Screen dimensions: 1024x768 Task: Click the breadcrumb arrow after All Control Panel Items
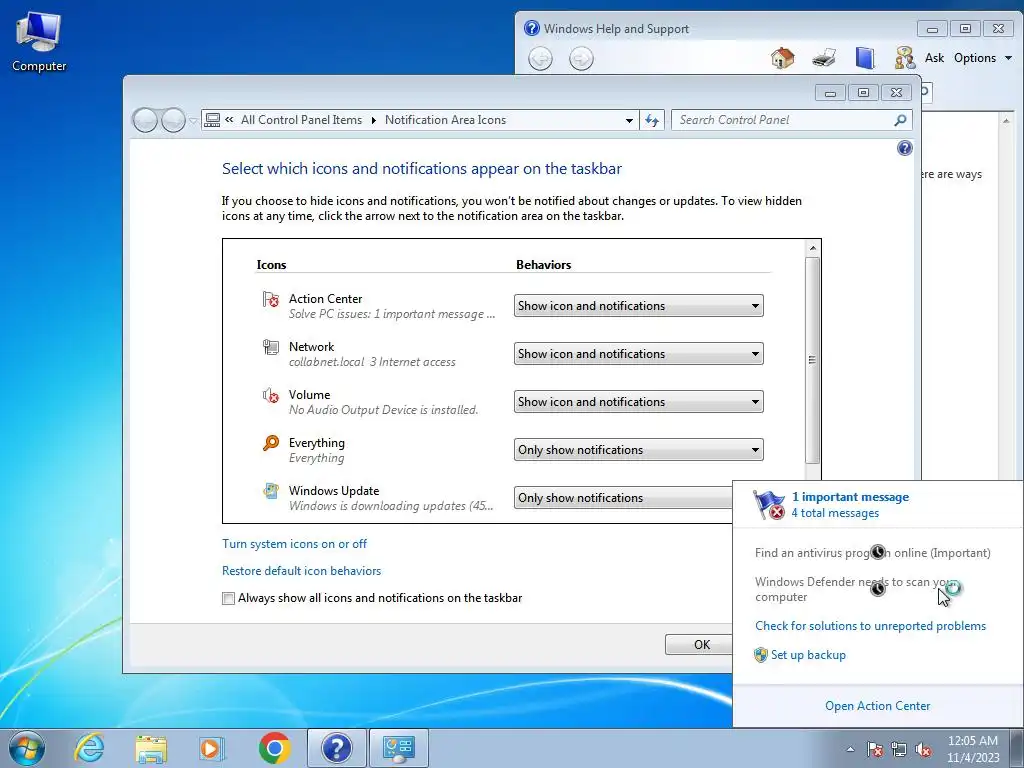(374, 120)
